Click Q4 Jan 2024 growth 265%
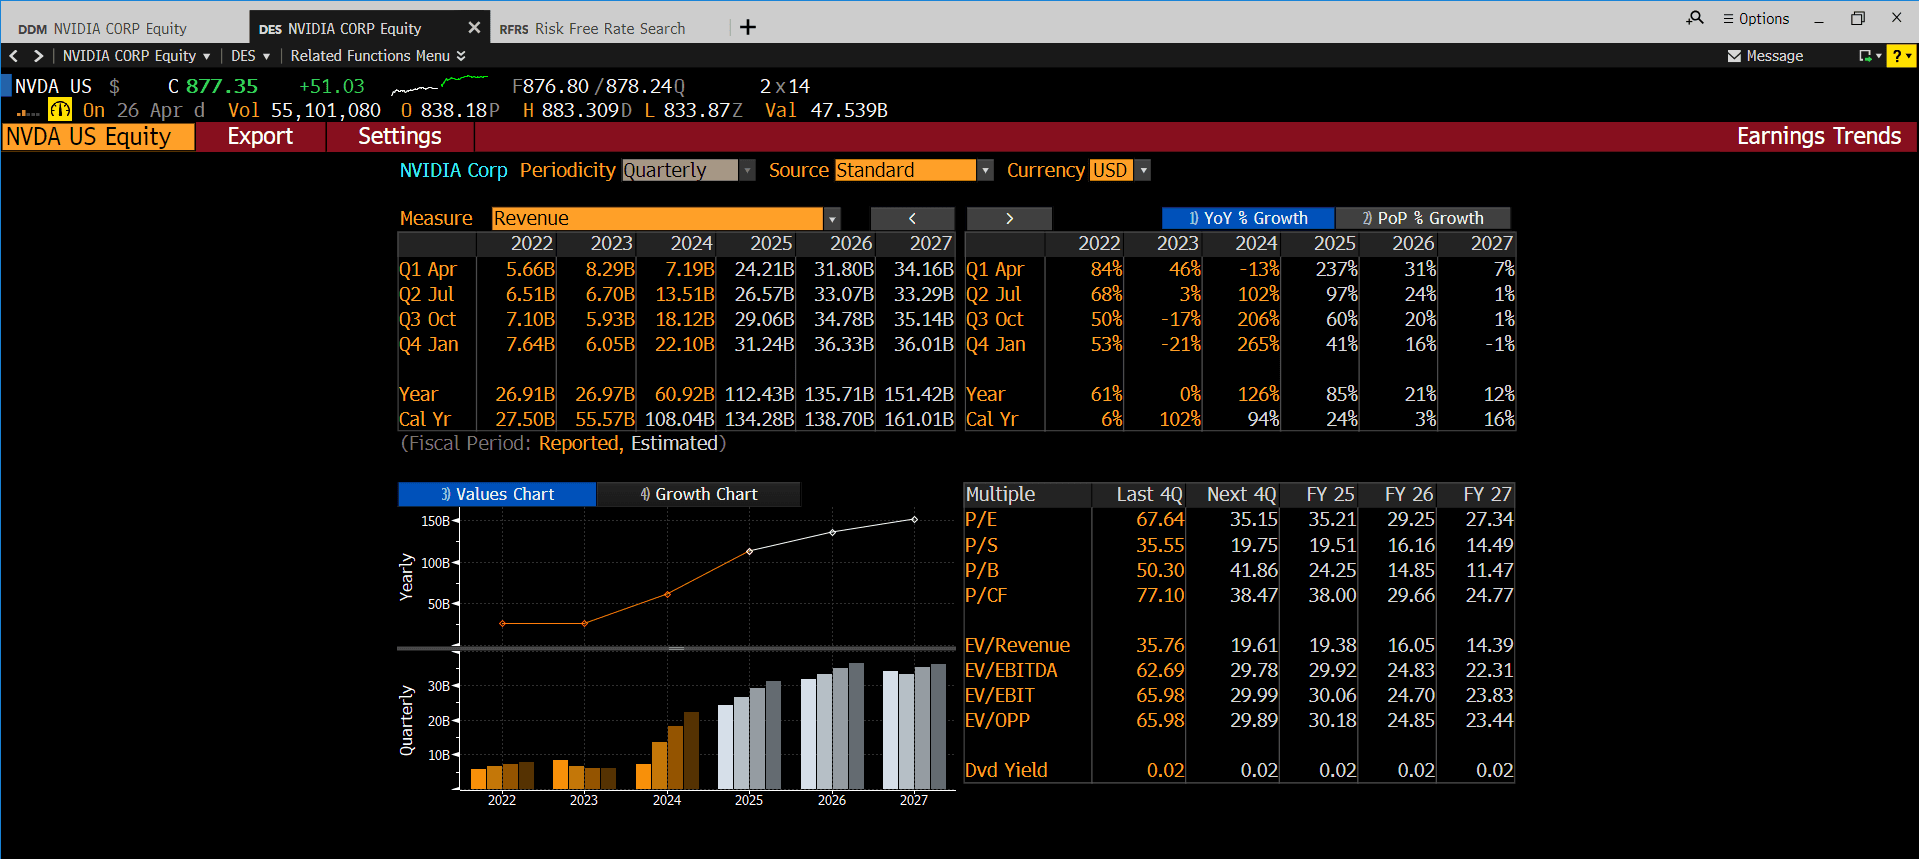Image resolution: width=1919 pixels, height=859 pixels. [x=1258, y=344]
